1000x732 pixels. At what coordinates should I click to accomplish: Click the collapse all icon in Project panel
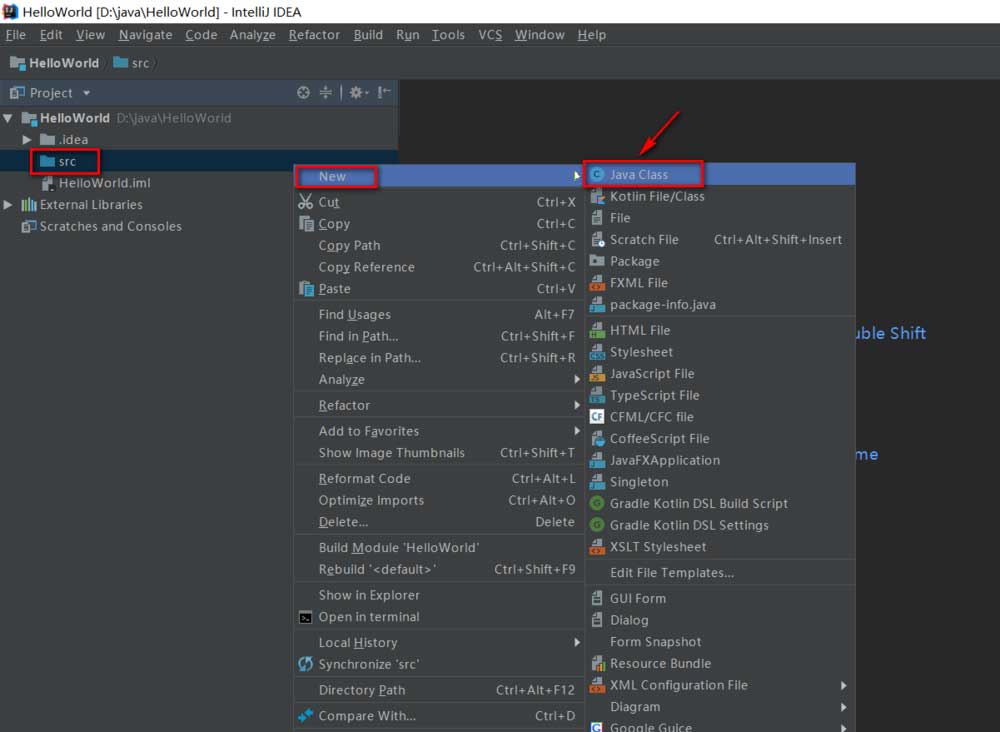[x=326, y=92]
